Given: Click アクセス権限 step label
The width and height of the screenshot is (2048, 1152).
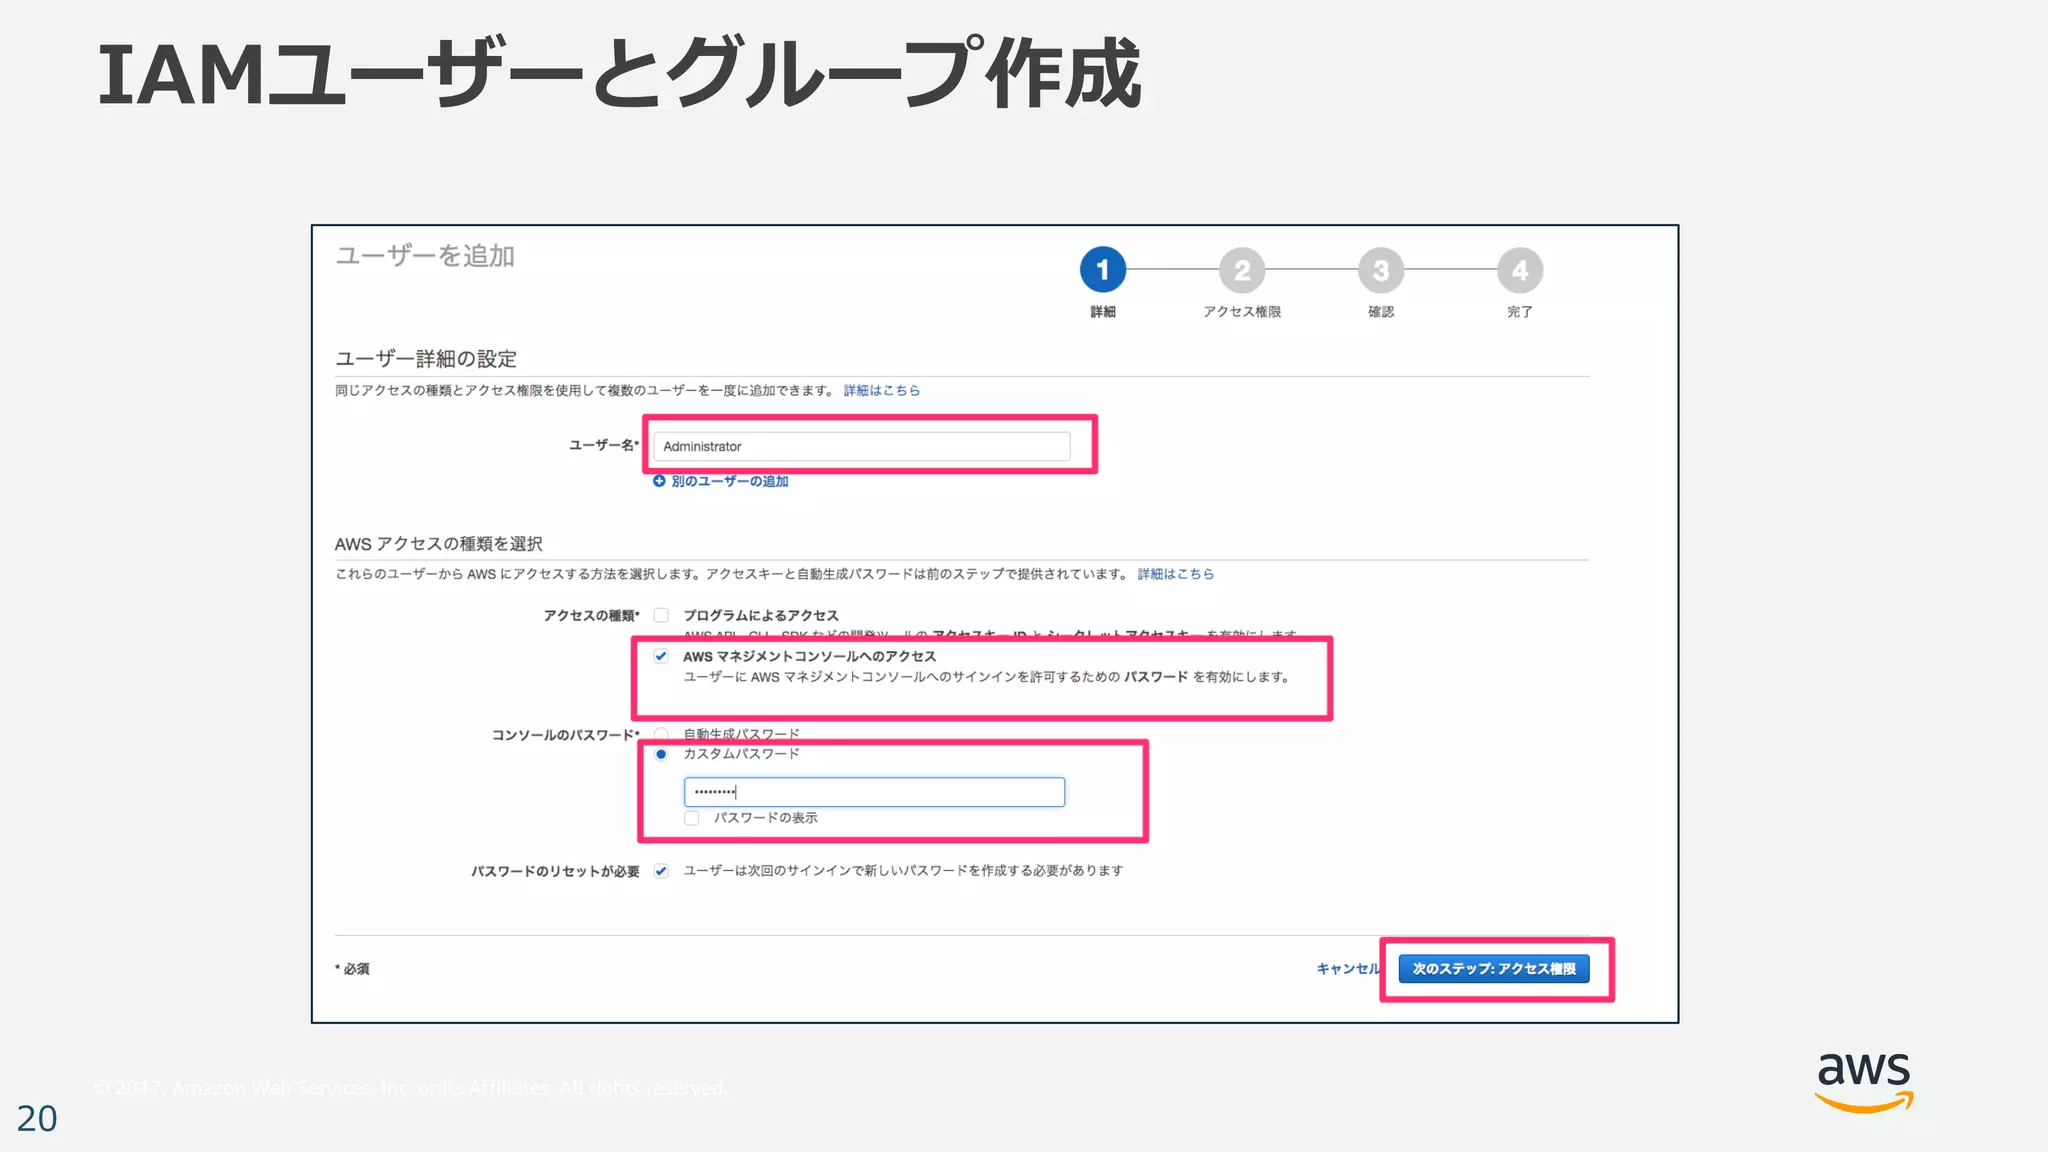Looking at the screenshot, I should [1241, 312].
